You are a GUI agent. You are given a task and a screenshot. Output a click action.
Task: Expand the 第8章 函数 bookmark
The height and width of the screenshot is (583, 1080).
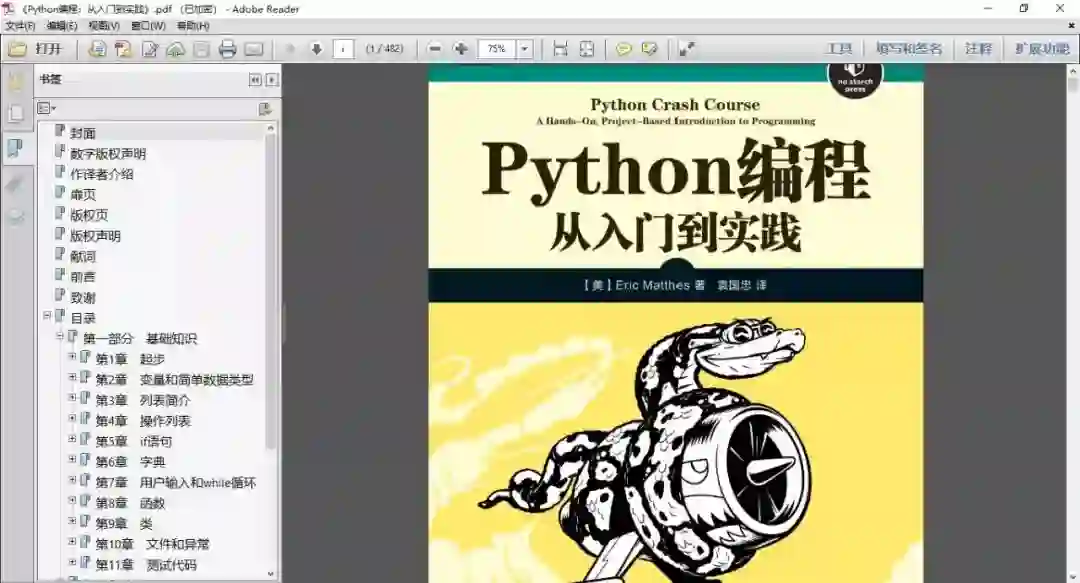pyautogui.click(x=72, y=501)
